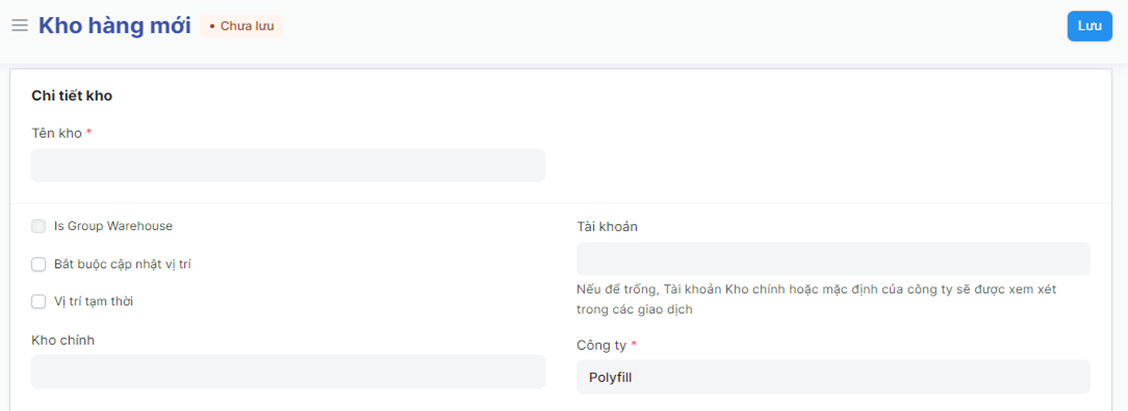Image resolution: width=1128 pixels, height=411 pixels.
Task: Focus the Tên kho input field
Action: click(x=288, y=165)
